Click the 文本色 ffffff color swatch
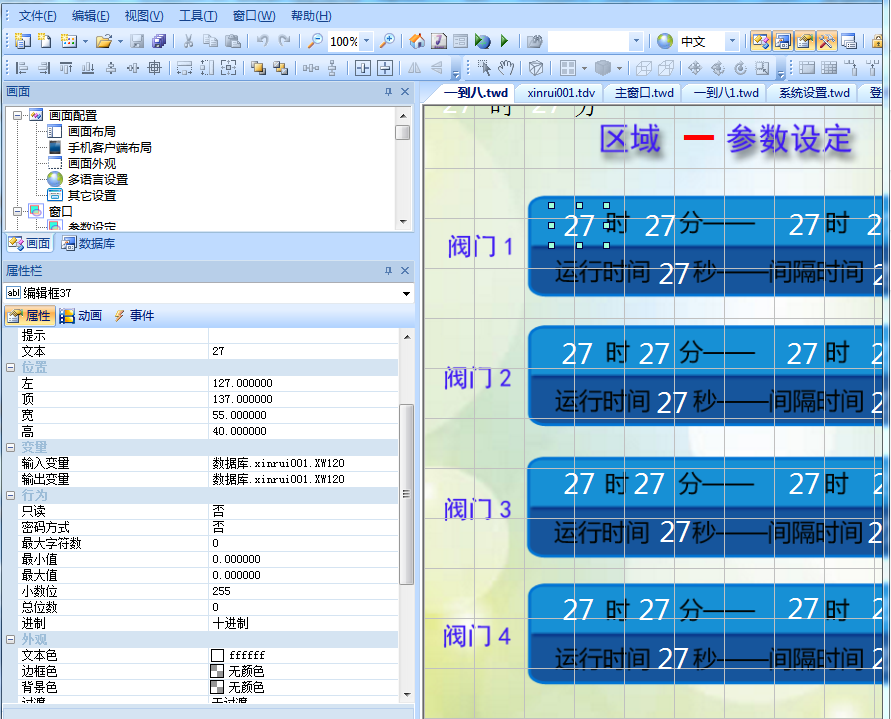 (x=217, y=655)
